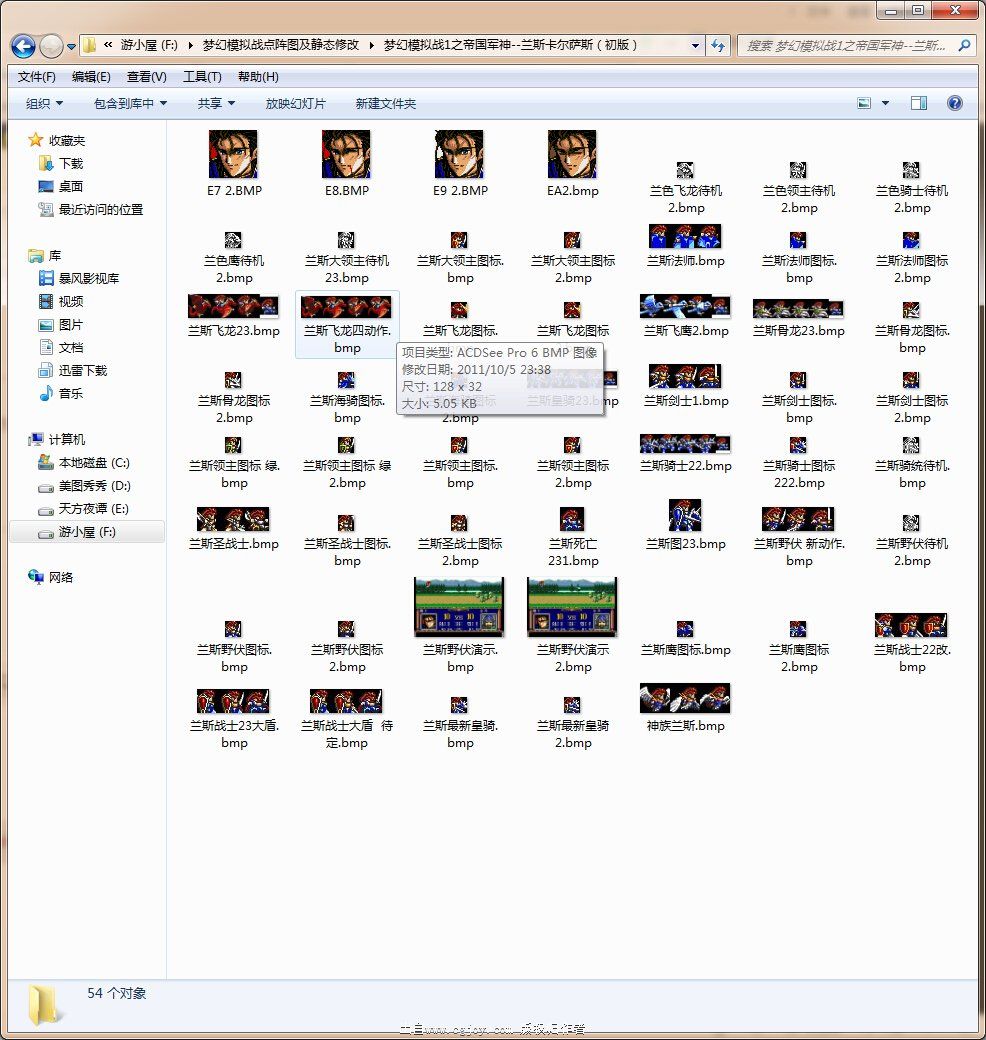Click the search magnifier icon
This screenshot has height=1040, width=986.
(964, 45)
